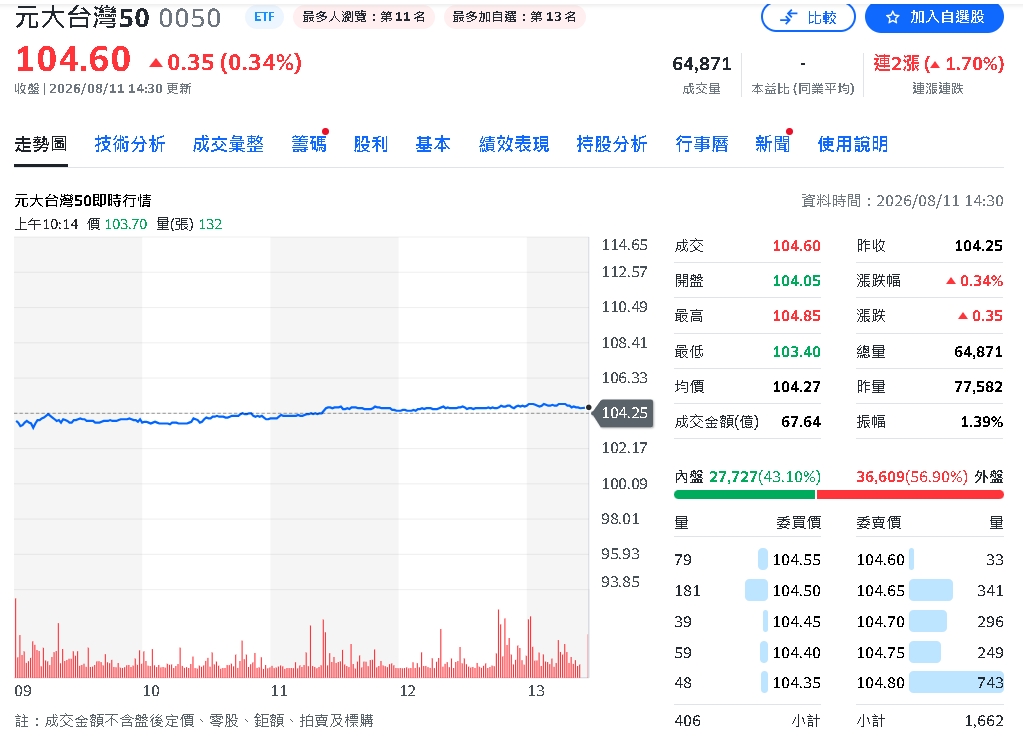This screenshot has width=1023, height=755.
Task: Click bid price 104.35
Action: [797, 683]
